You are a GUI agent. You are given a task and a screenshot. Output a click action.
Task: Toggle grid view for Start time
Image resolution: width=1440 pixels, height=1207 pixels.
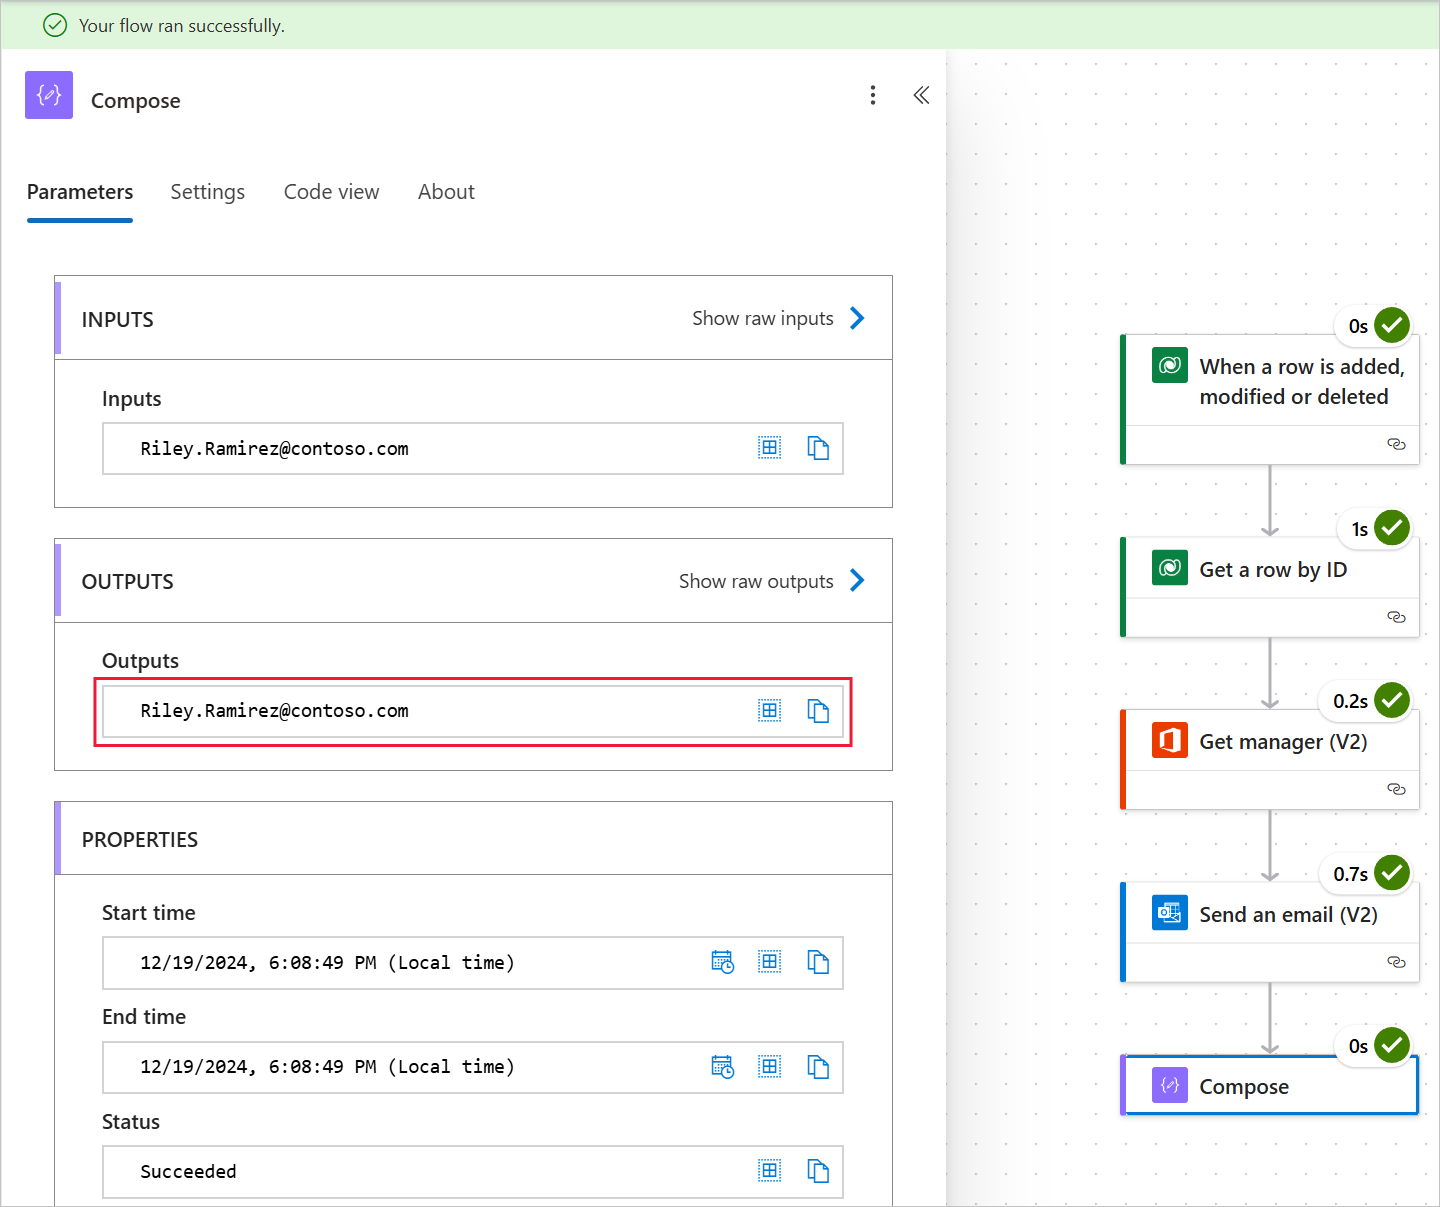769,962
